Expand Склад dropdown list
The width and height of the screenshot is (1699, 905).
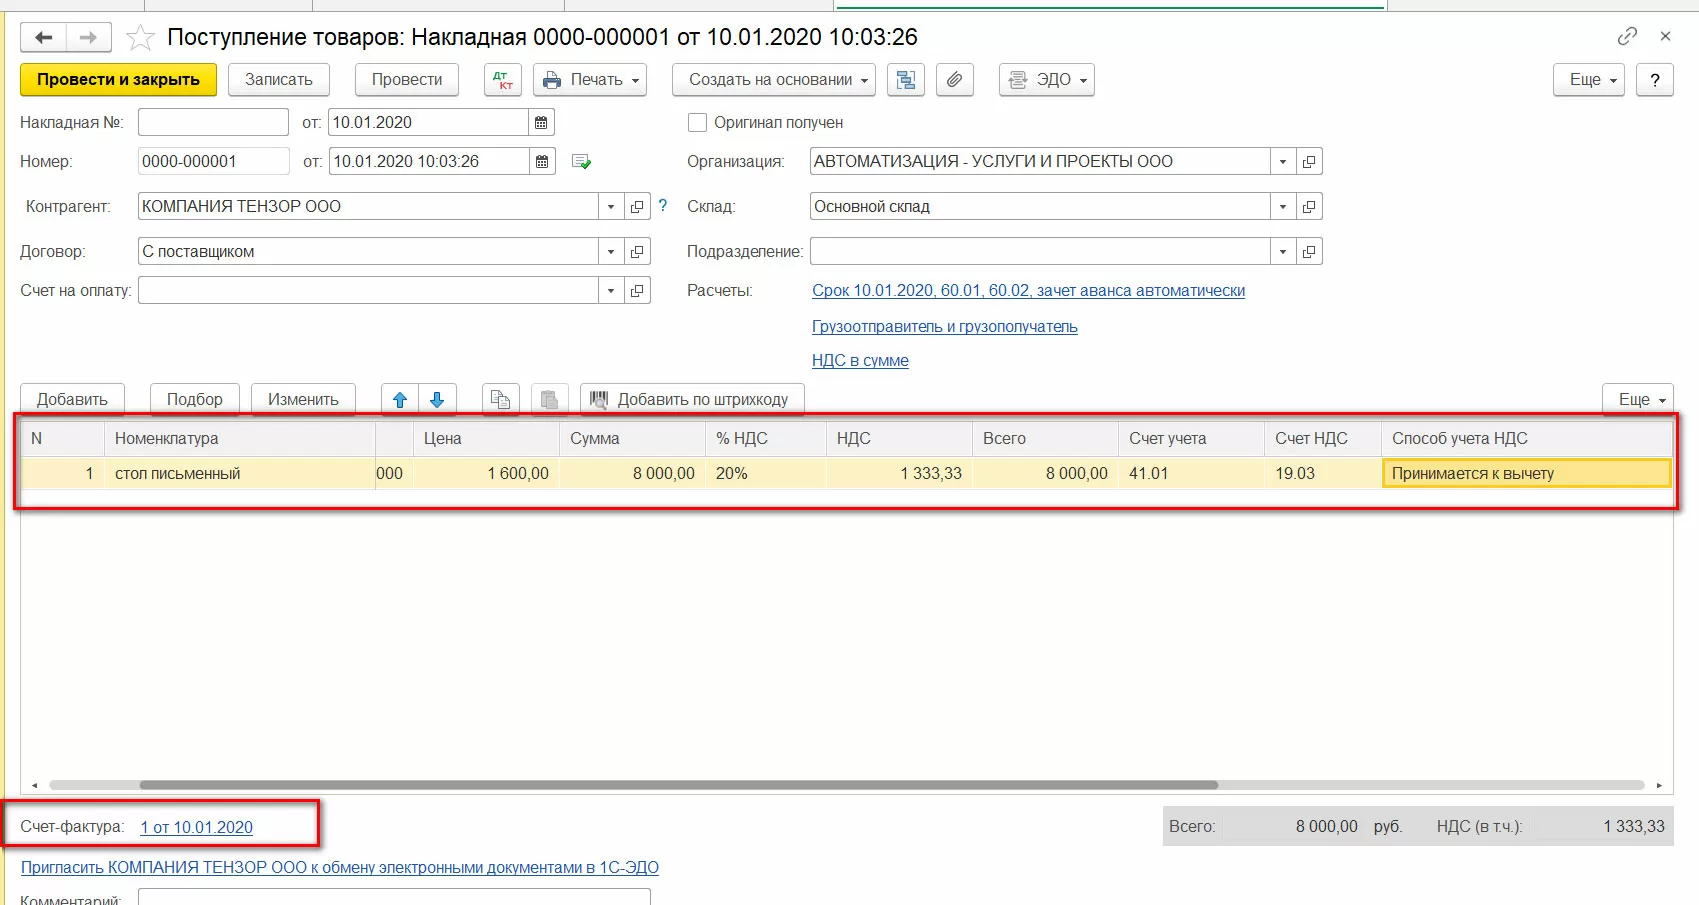click(x=1283, y=206)
